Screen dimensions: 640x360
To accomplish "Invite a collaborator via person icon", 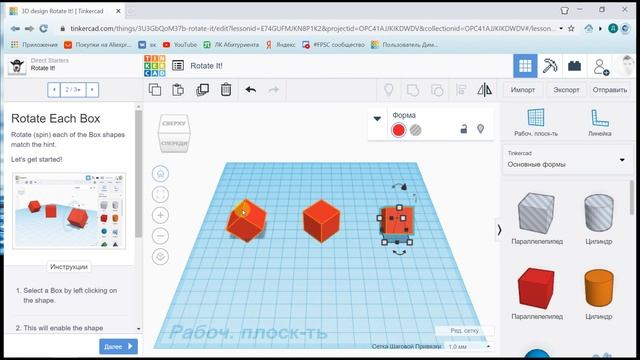I will [x=601, y=67].
